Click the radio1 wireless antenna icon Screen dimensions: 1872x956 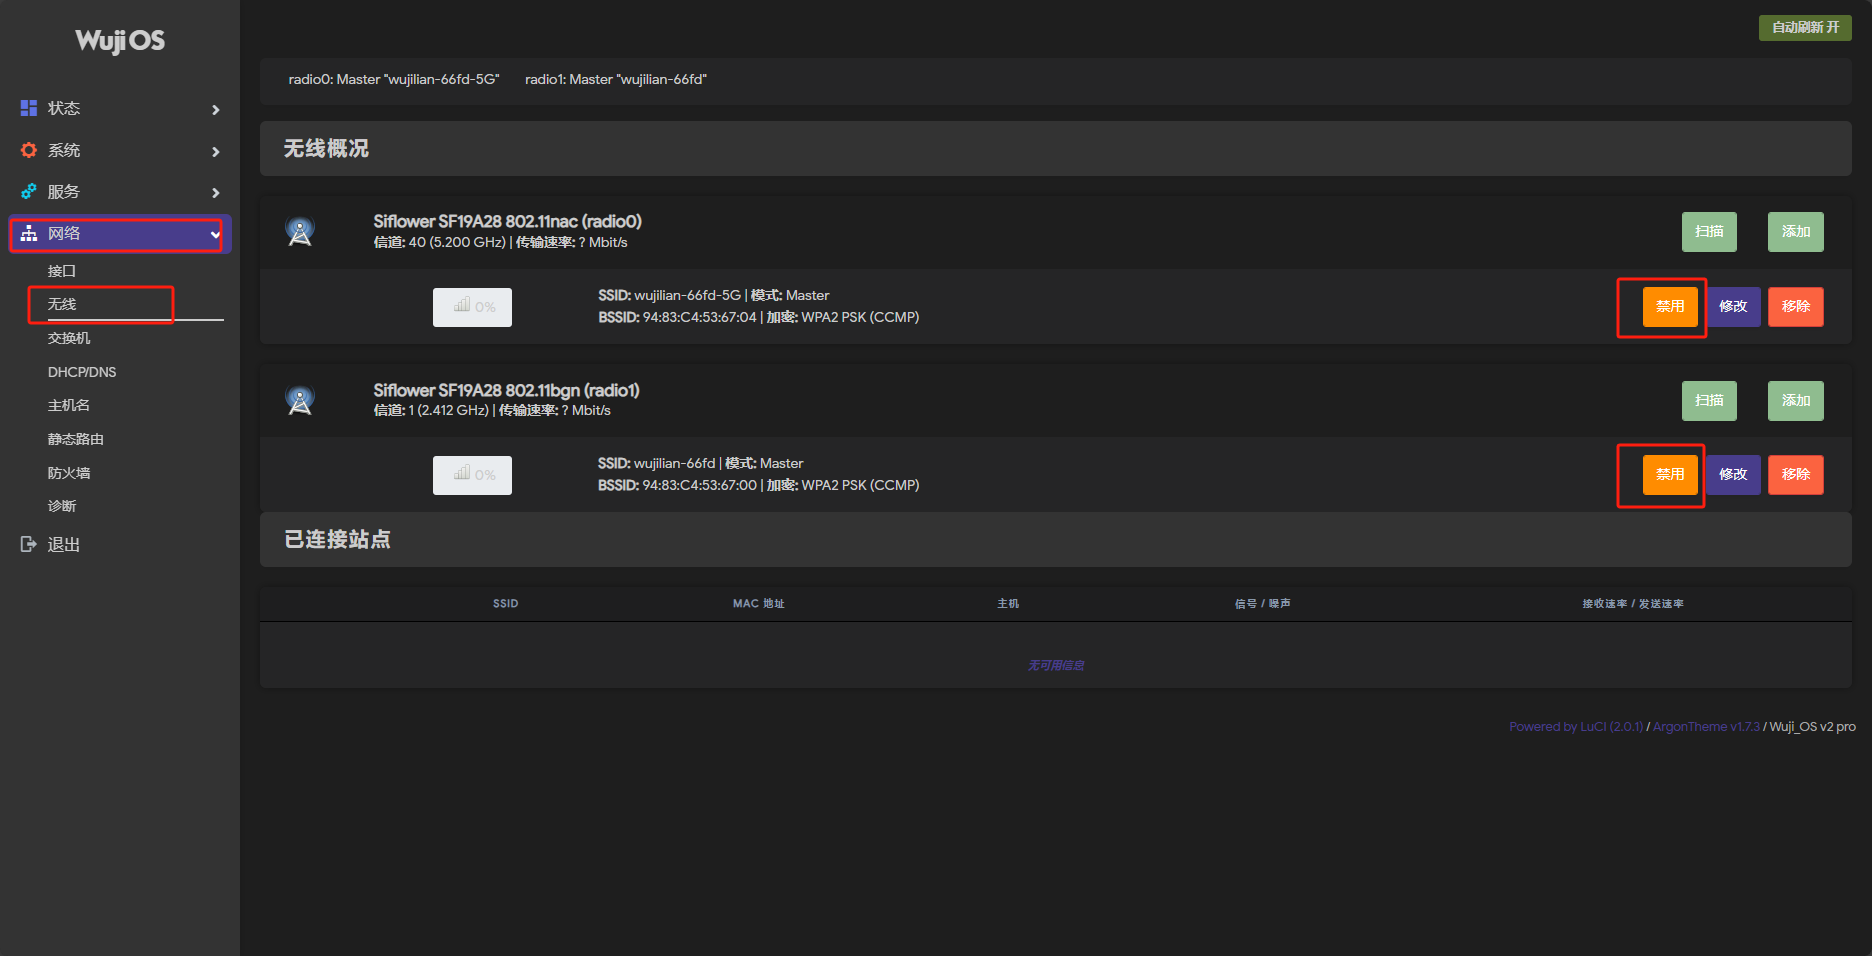click(300, 400)
